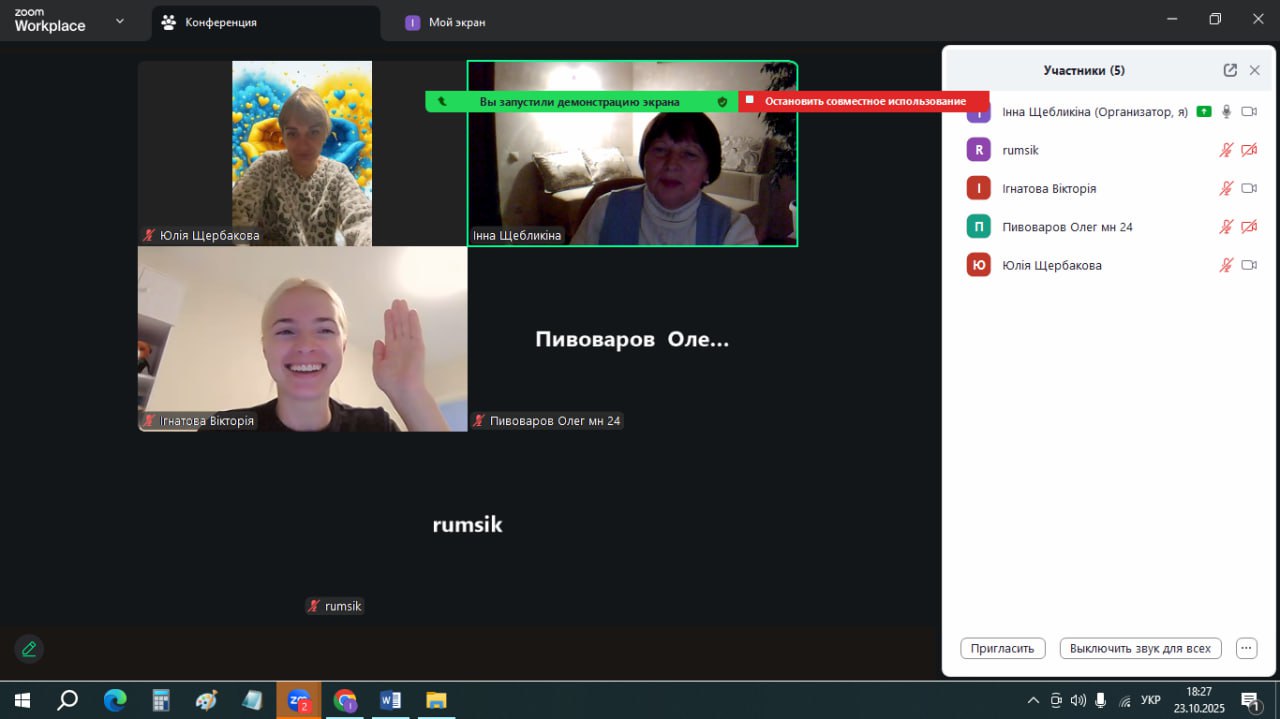Image resolution: width=1280 pixels, height=719 pixels.
Task: Toggle the organizer's microphone in the participants list
Action: pyautogui.click(x=1226, y=112)
